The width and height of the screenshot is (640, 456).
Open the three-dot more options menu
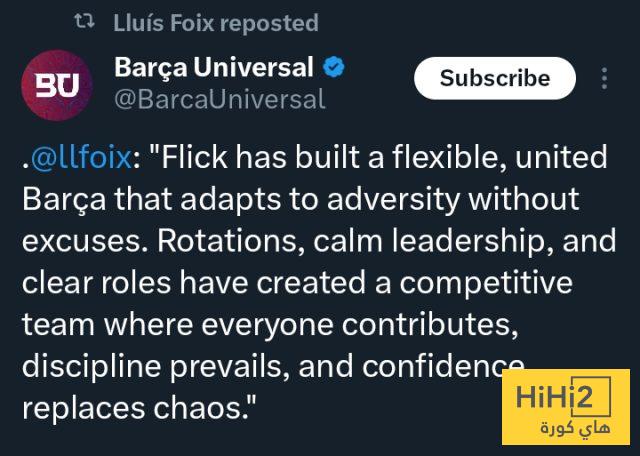coord(605,79)
